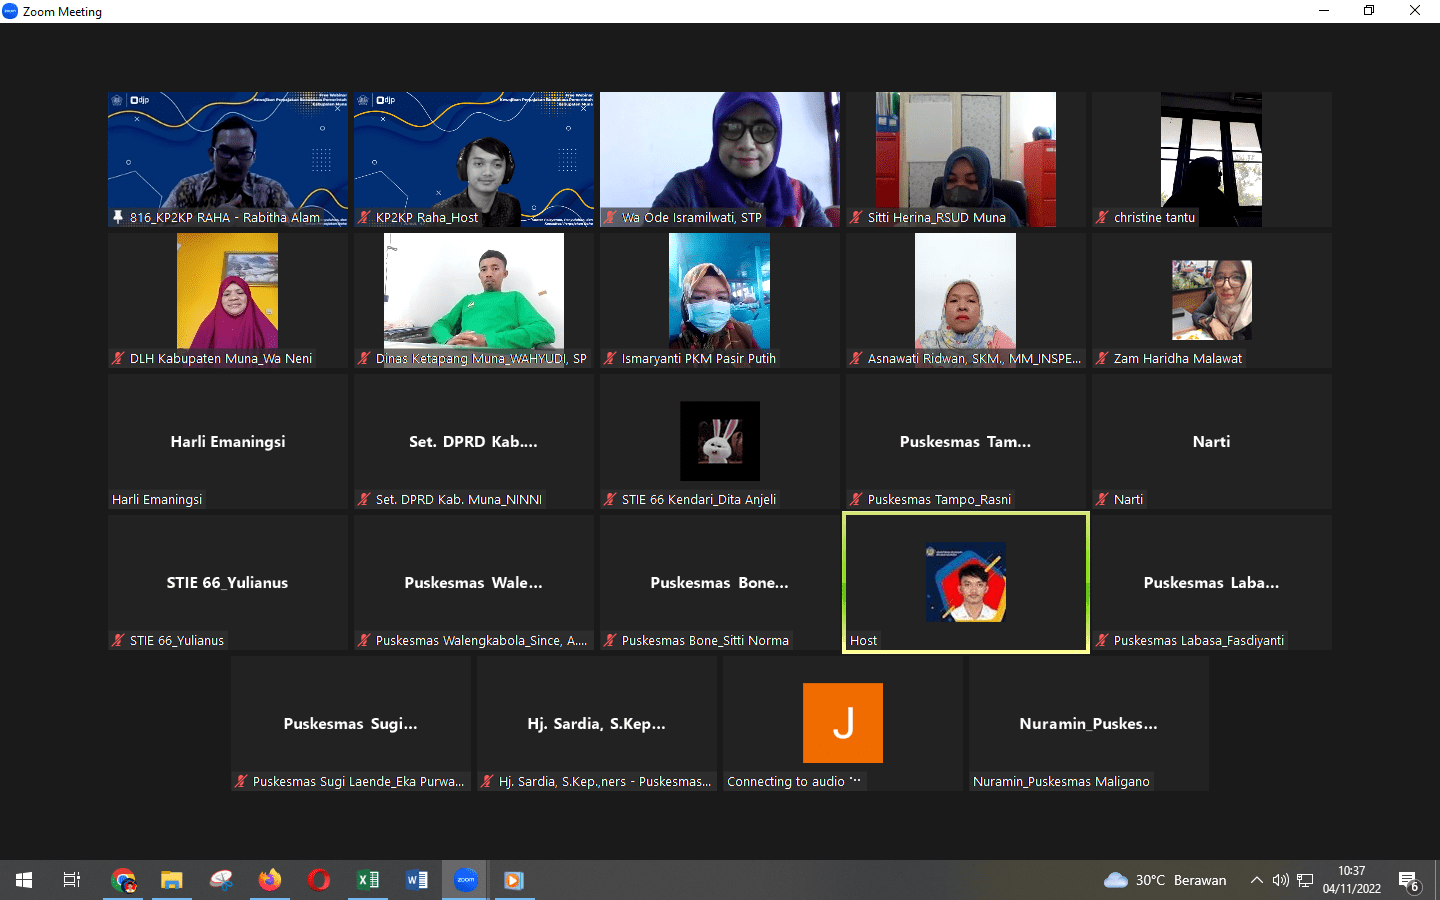The image size is (1440, 900).
Task: Open Task View on the taskbar
Action: 72,880
